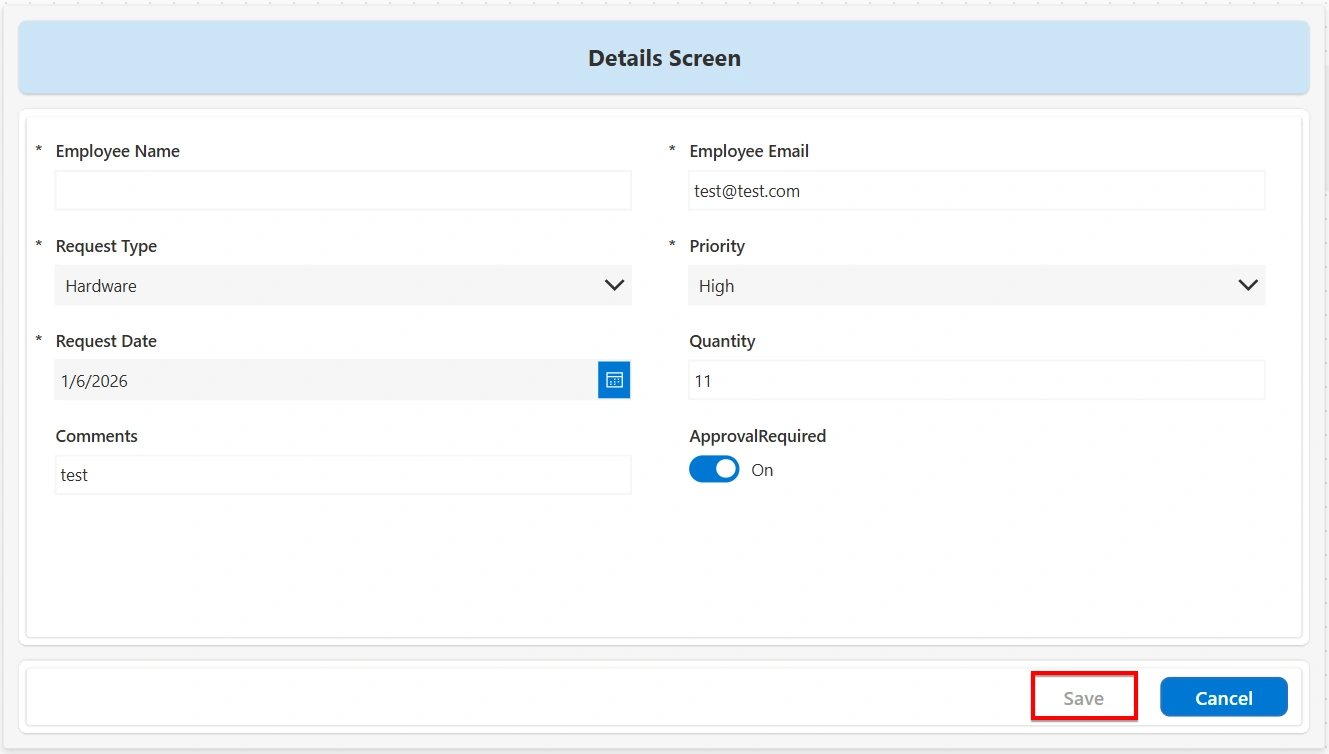
Task: Click the ApprovalRequired label
Action: pos(758,436)
